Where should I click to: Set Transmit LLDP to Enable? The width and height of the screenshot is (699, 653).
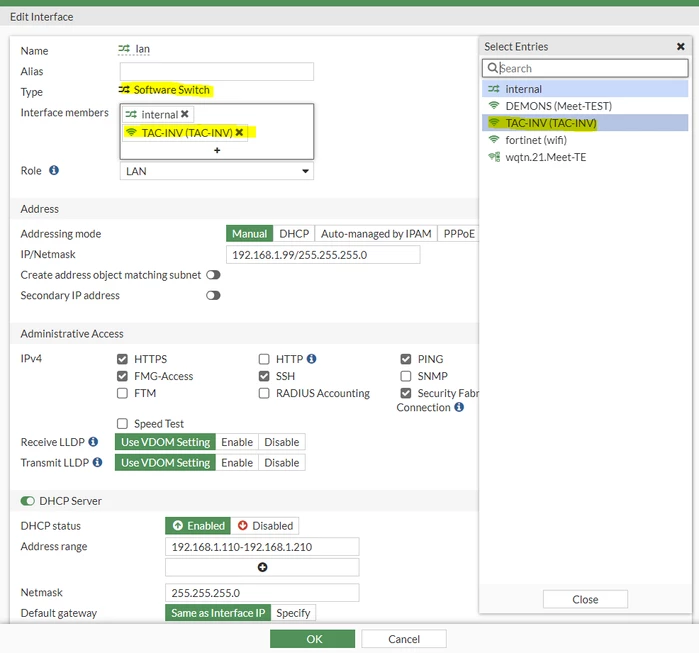tap(237, 463)
